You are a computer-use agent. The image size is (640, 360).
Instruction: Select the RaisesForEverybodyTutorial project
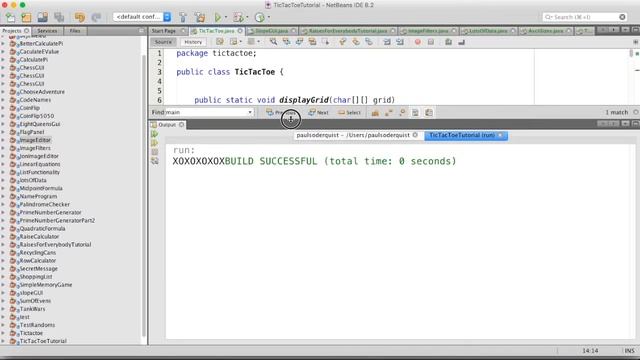point(55,244)
